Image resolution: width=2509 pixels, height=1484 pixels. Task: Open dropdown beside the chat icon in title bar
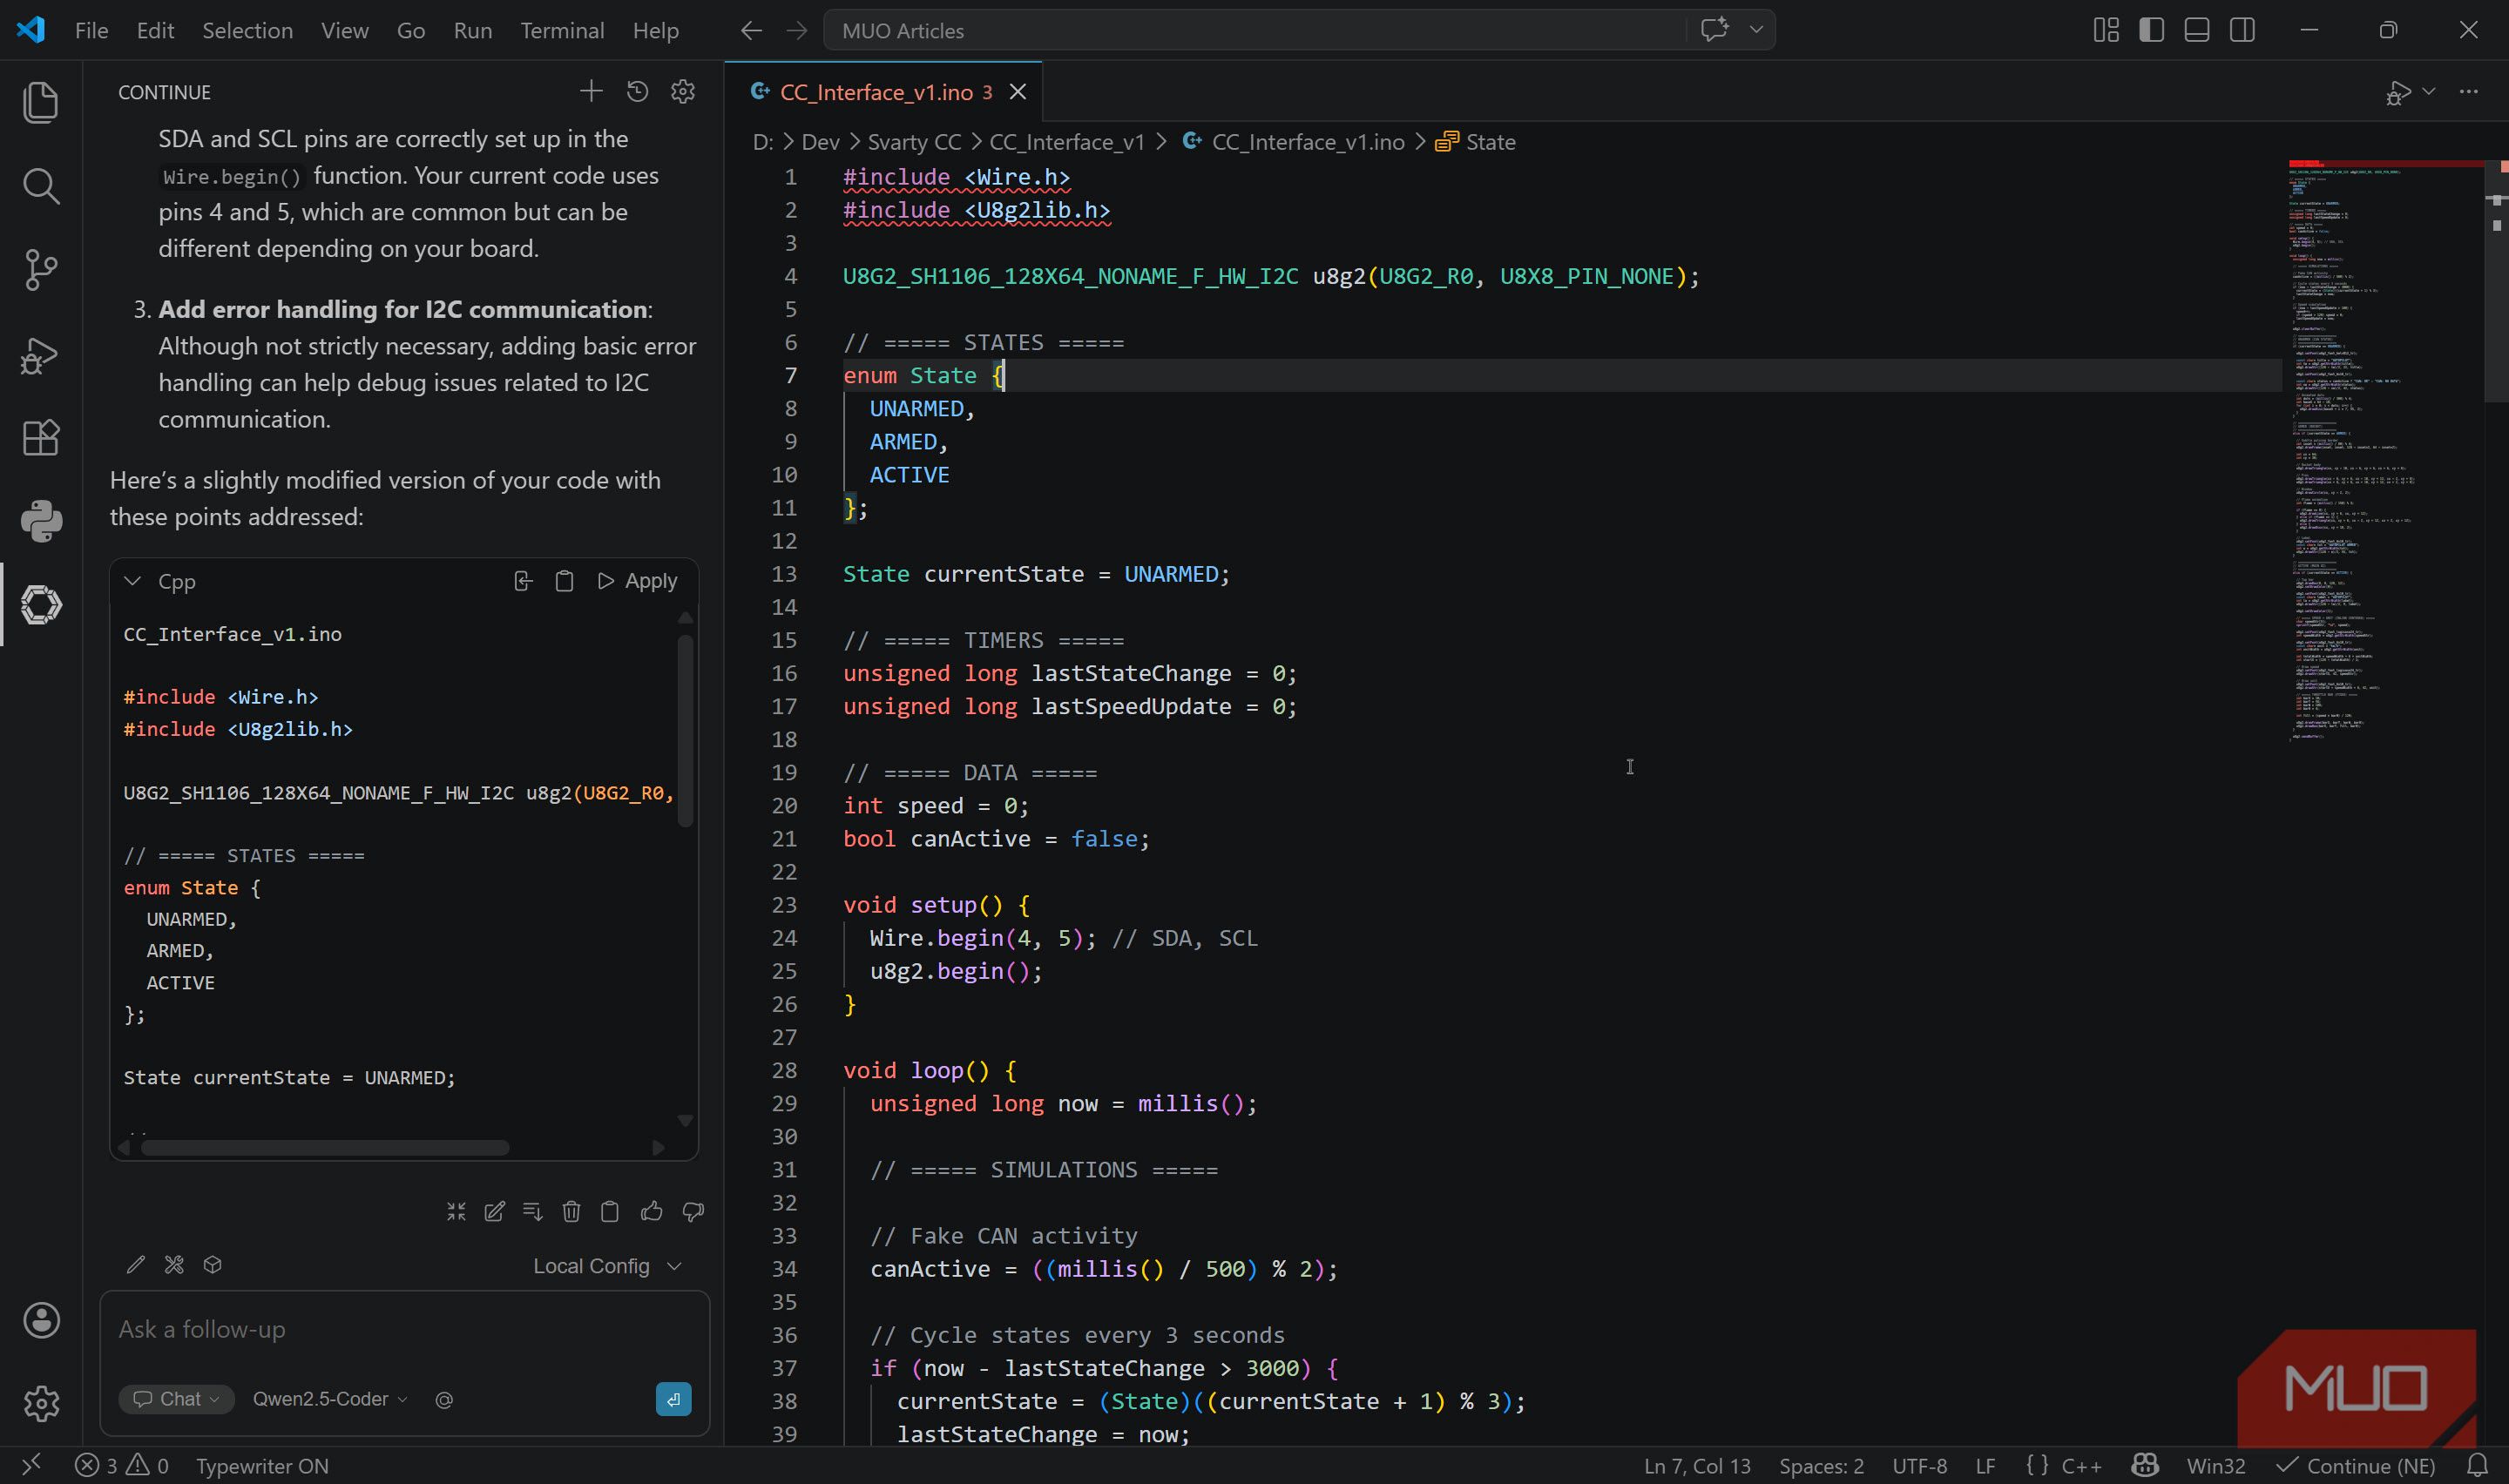[x=1756, y=30]
